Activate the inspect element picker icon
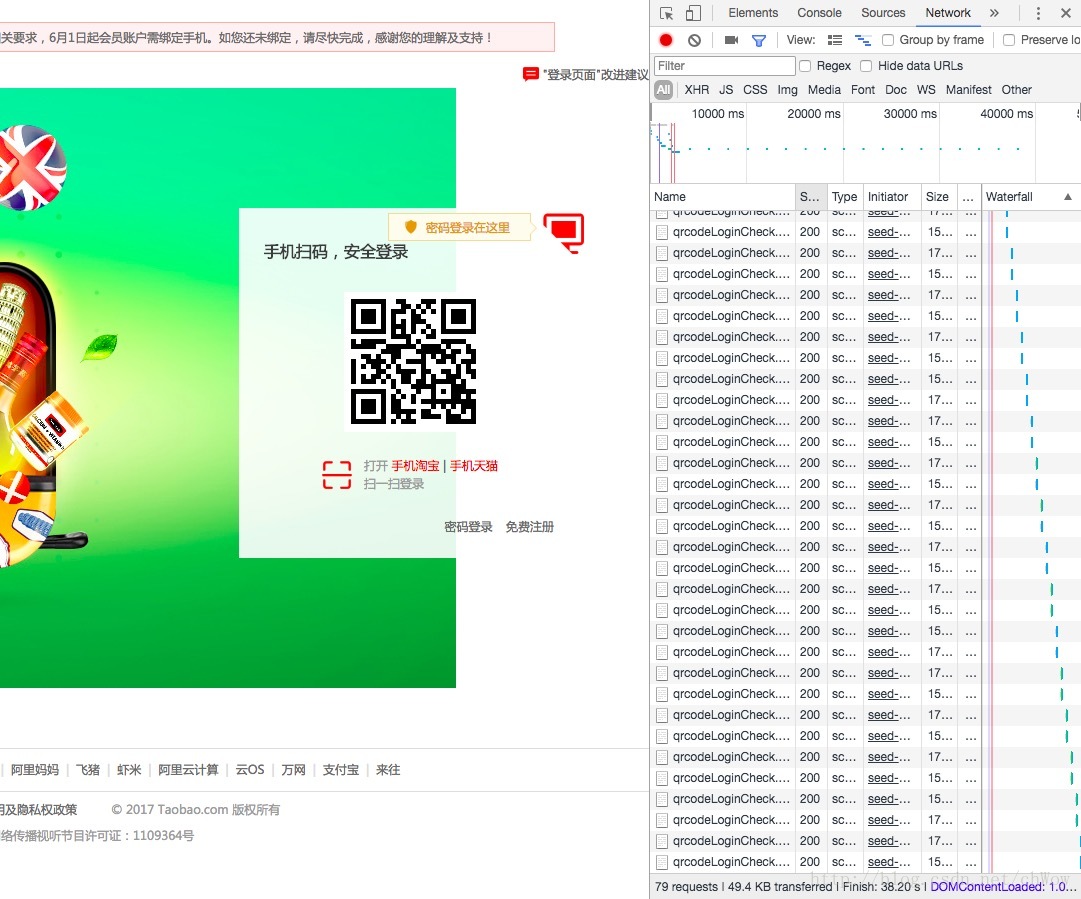The image size is (1081, 899). coord(666,13)
